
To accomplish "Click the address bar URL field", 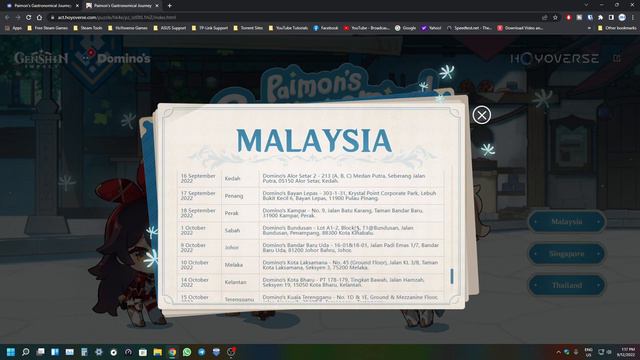I will (x=294, y=18).
